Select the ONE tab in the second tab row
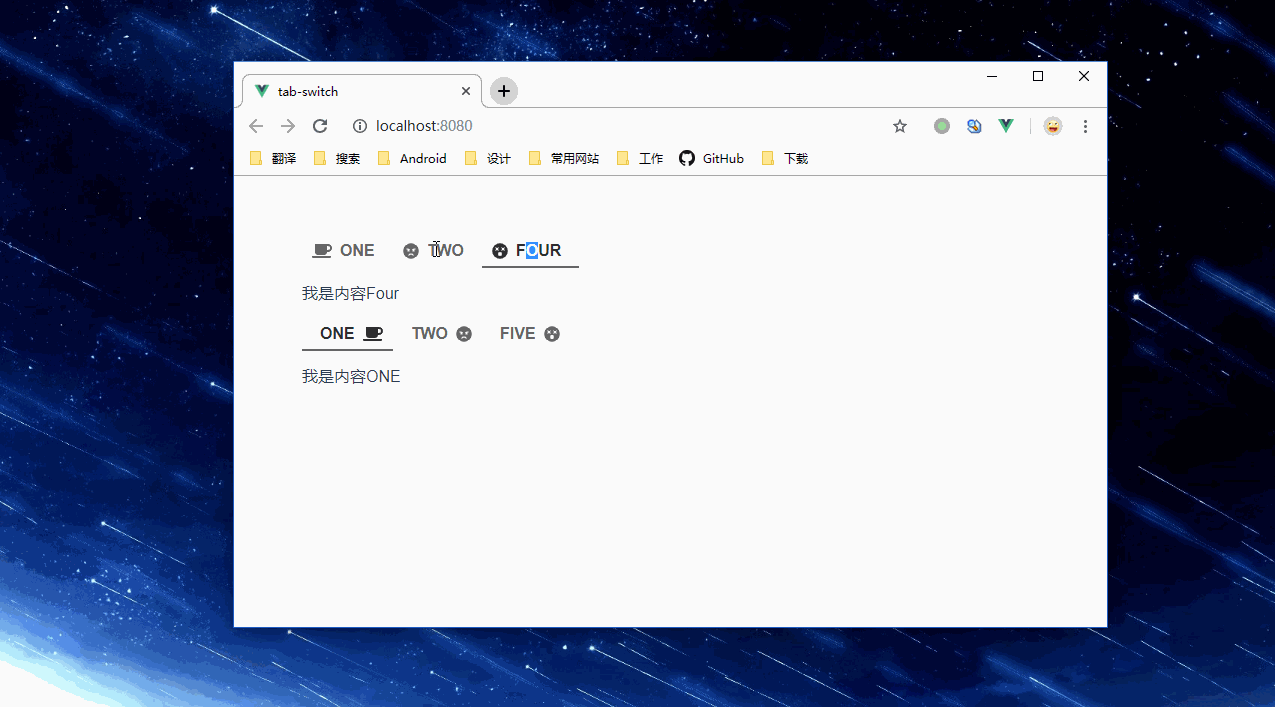1275x707 pixels. point(347,334)
